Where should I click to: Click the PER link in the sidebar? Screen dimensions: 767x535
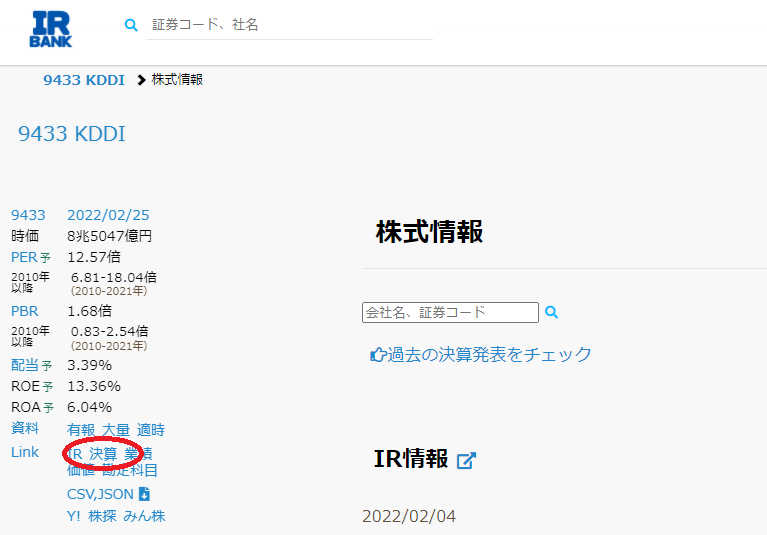24,257
